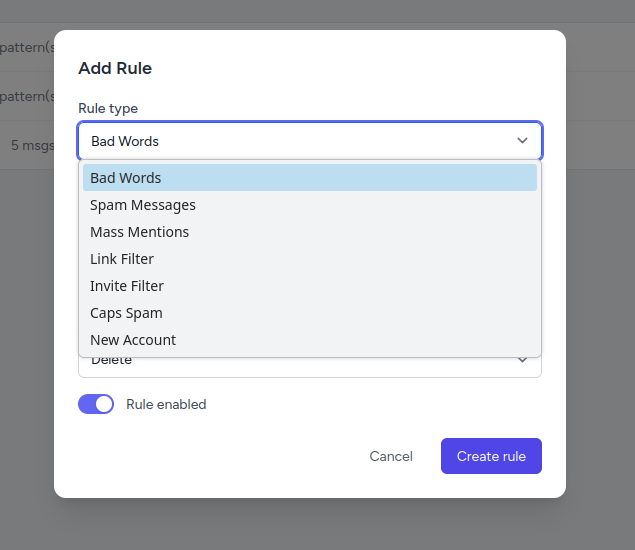
Task: Click the Add Rule dialog heading
Action: [x=115, y=68]
